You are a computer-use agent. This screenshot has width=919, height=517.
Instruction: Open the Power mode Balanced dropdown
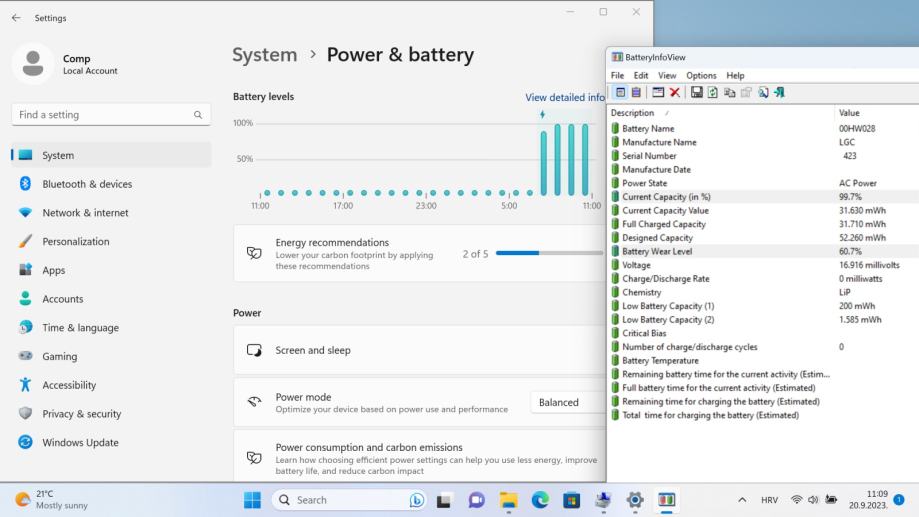point(567,402)
